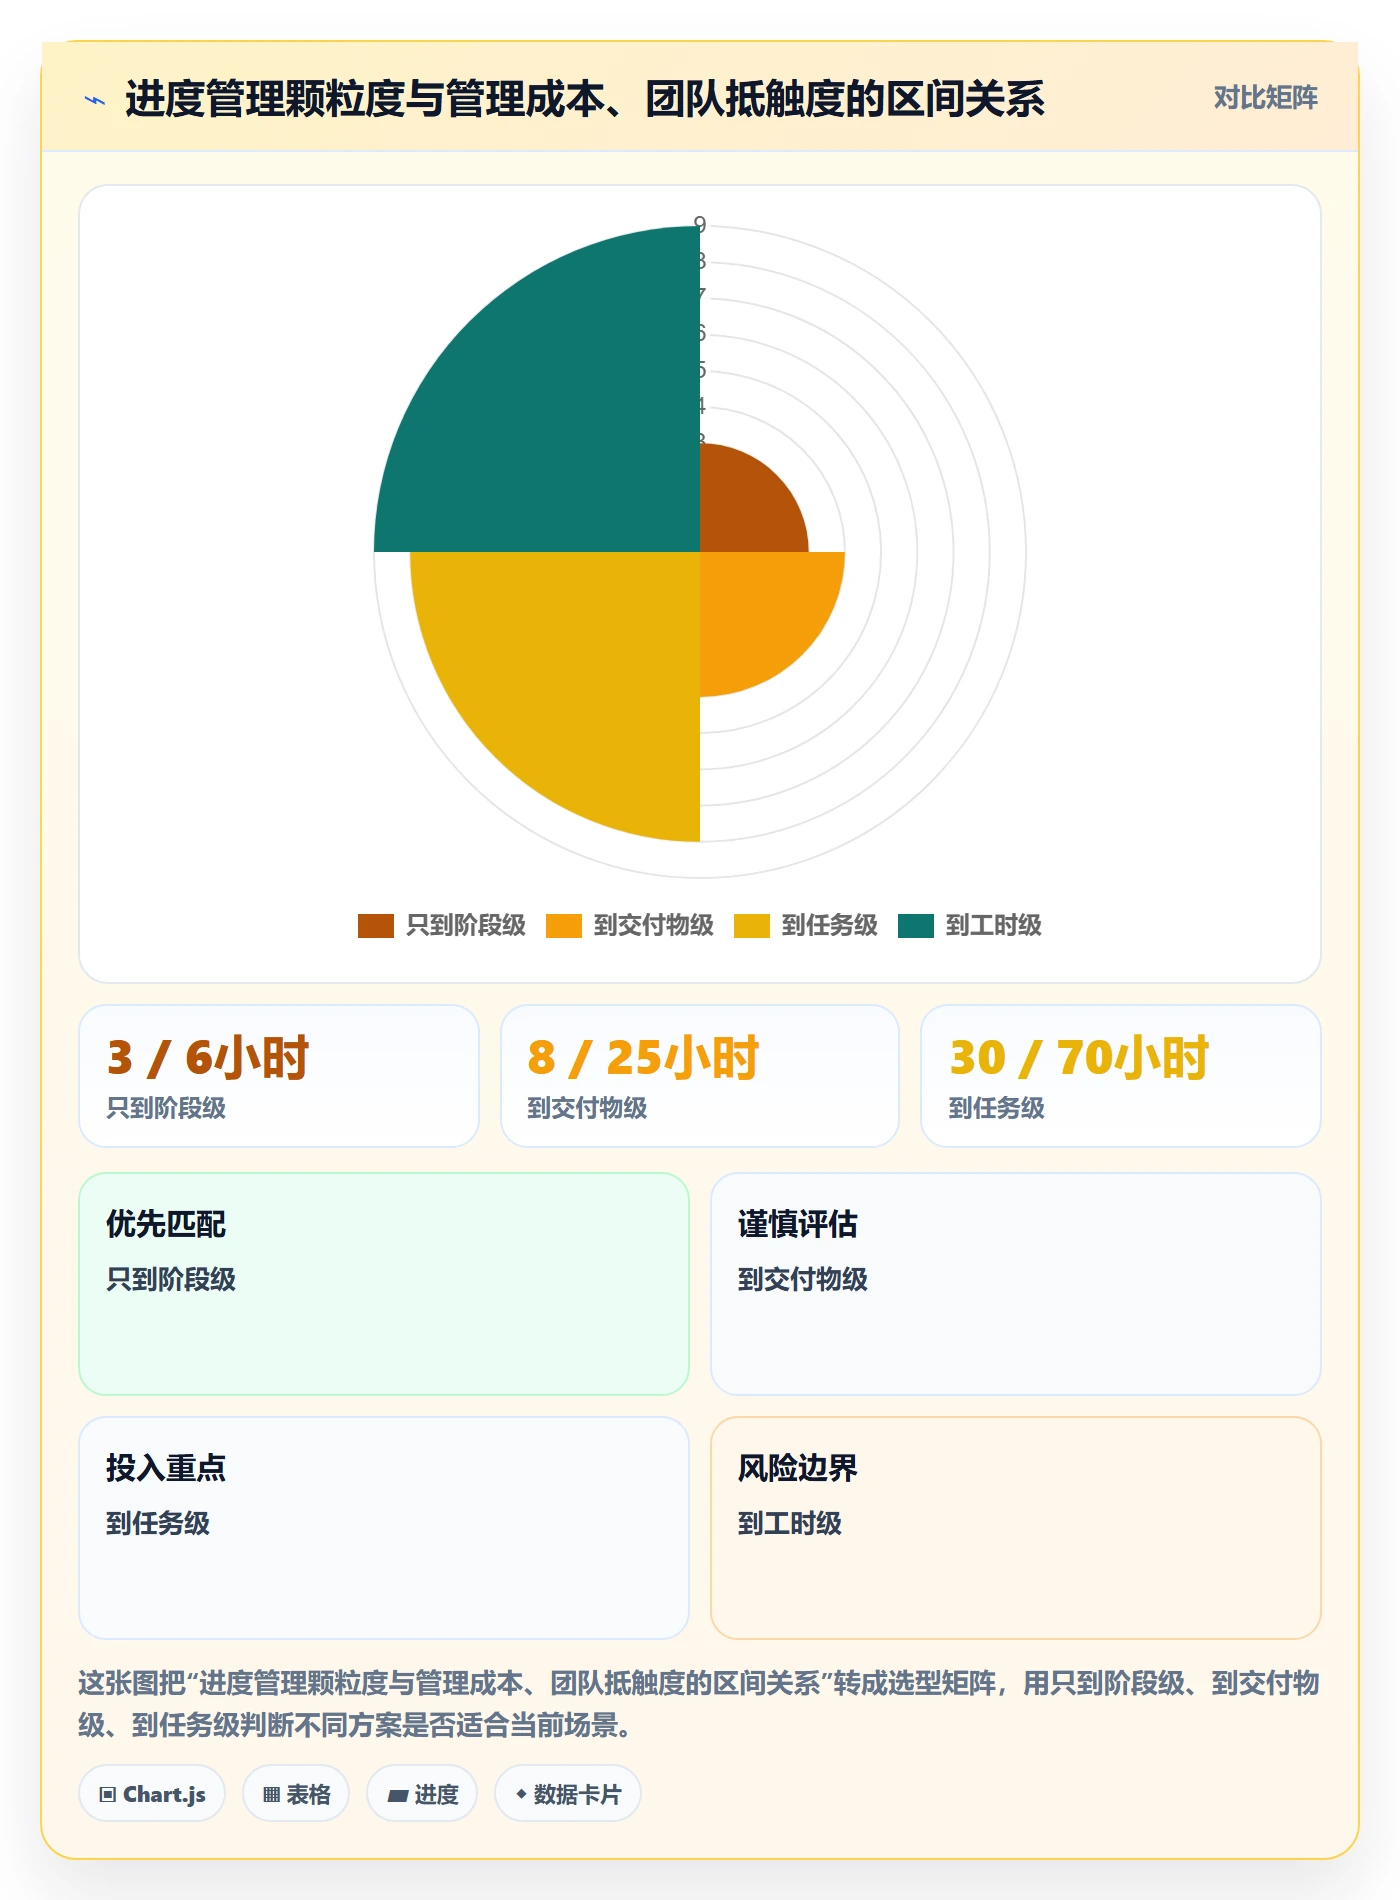Click 到交付物级 inside the 谨慎评估 card

803,1280
